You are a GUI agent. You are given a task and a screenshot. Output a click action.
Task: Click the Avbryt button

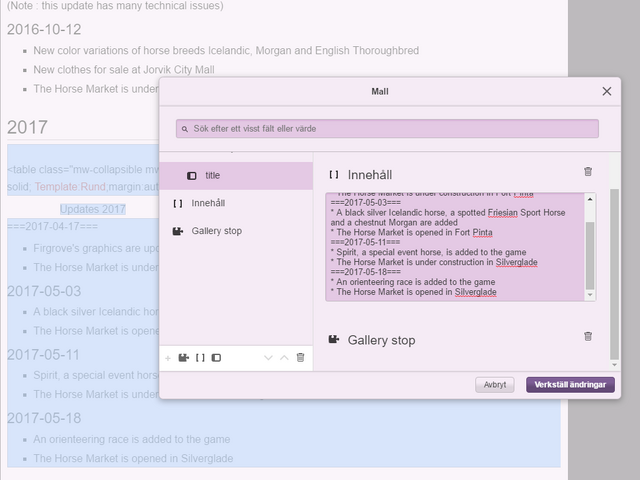pyautogui.click(x=495, y=385)
